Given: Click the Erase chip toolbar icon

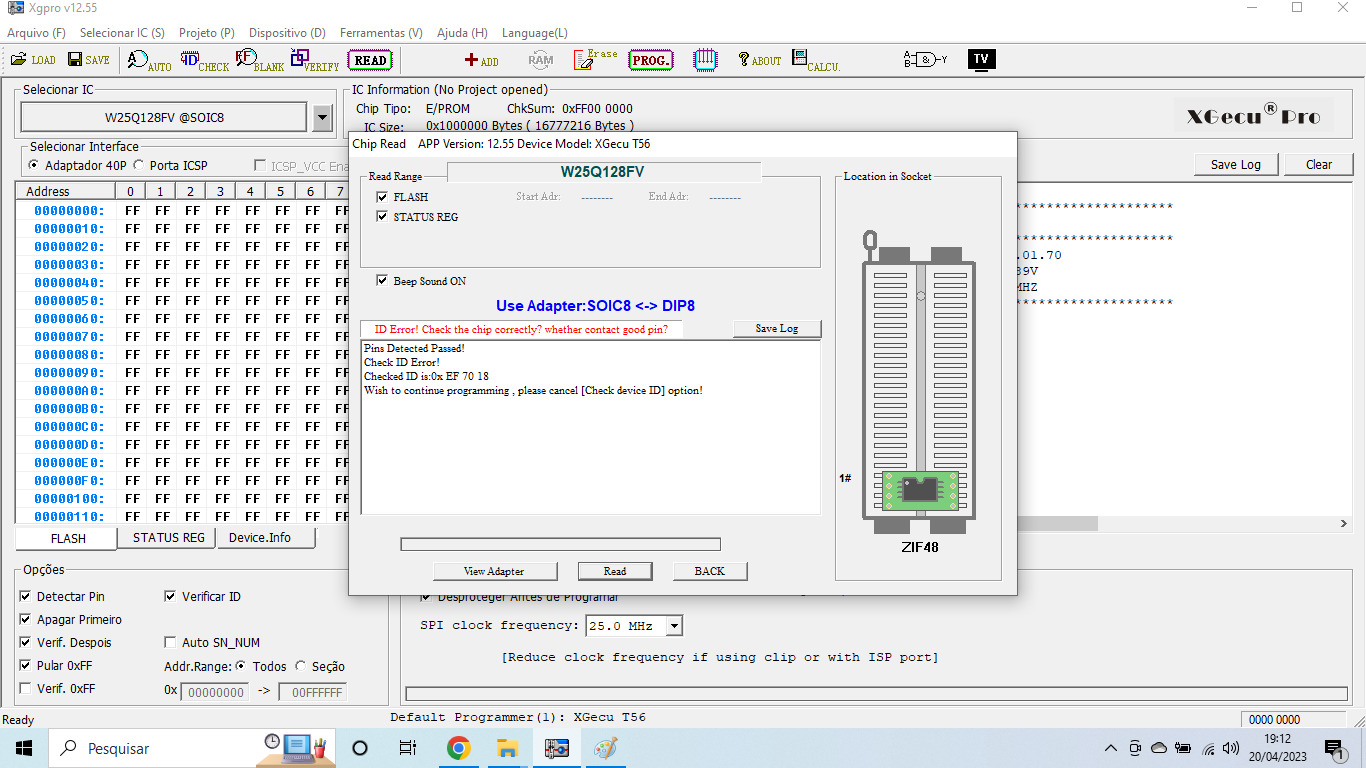Looking at the screenshot, I should tap(595, 60).
